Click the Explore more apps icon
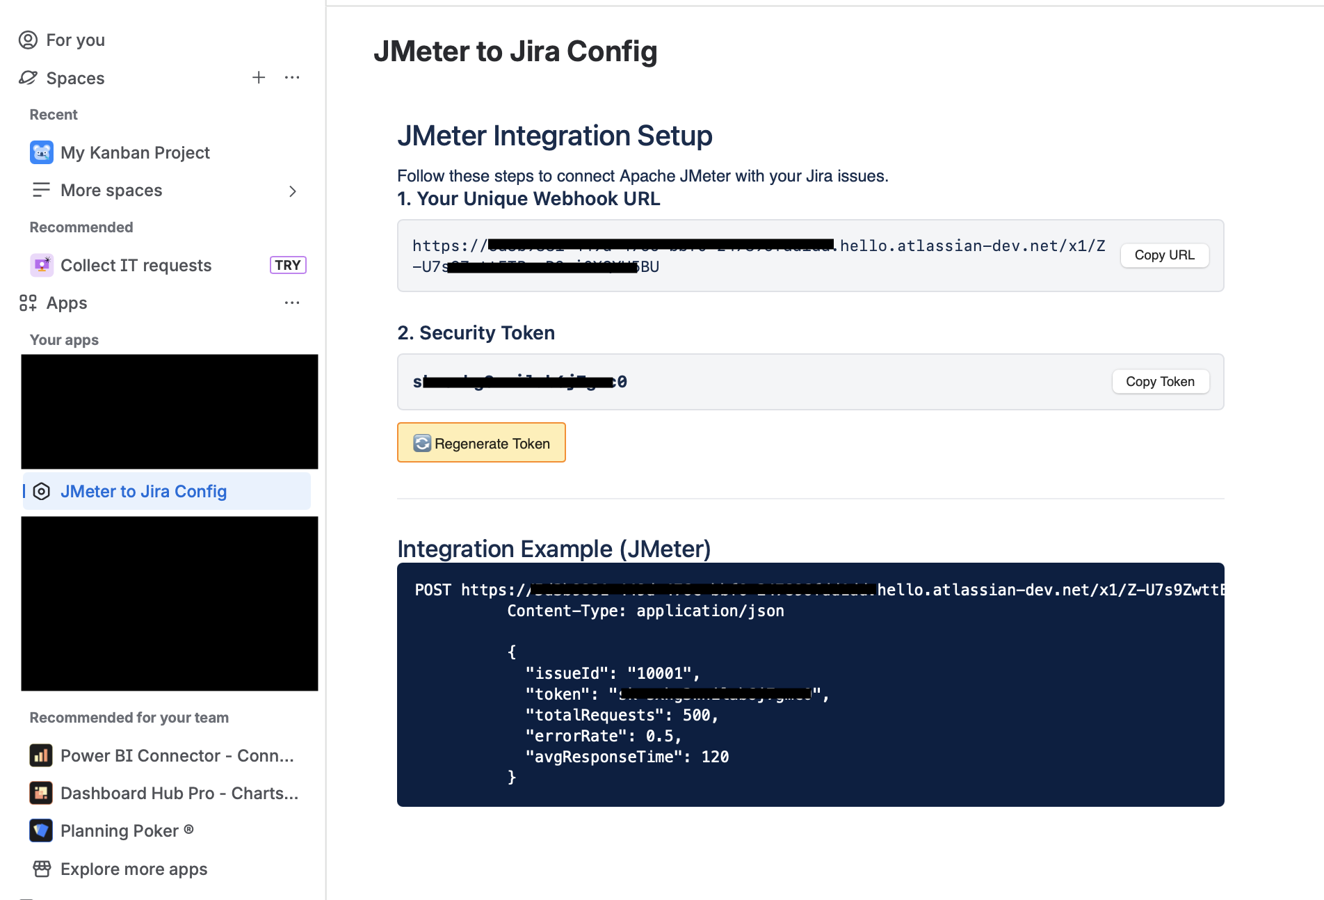The height and width of the screenshot is (900, 1324). click(x=41, y=869)
